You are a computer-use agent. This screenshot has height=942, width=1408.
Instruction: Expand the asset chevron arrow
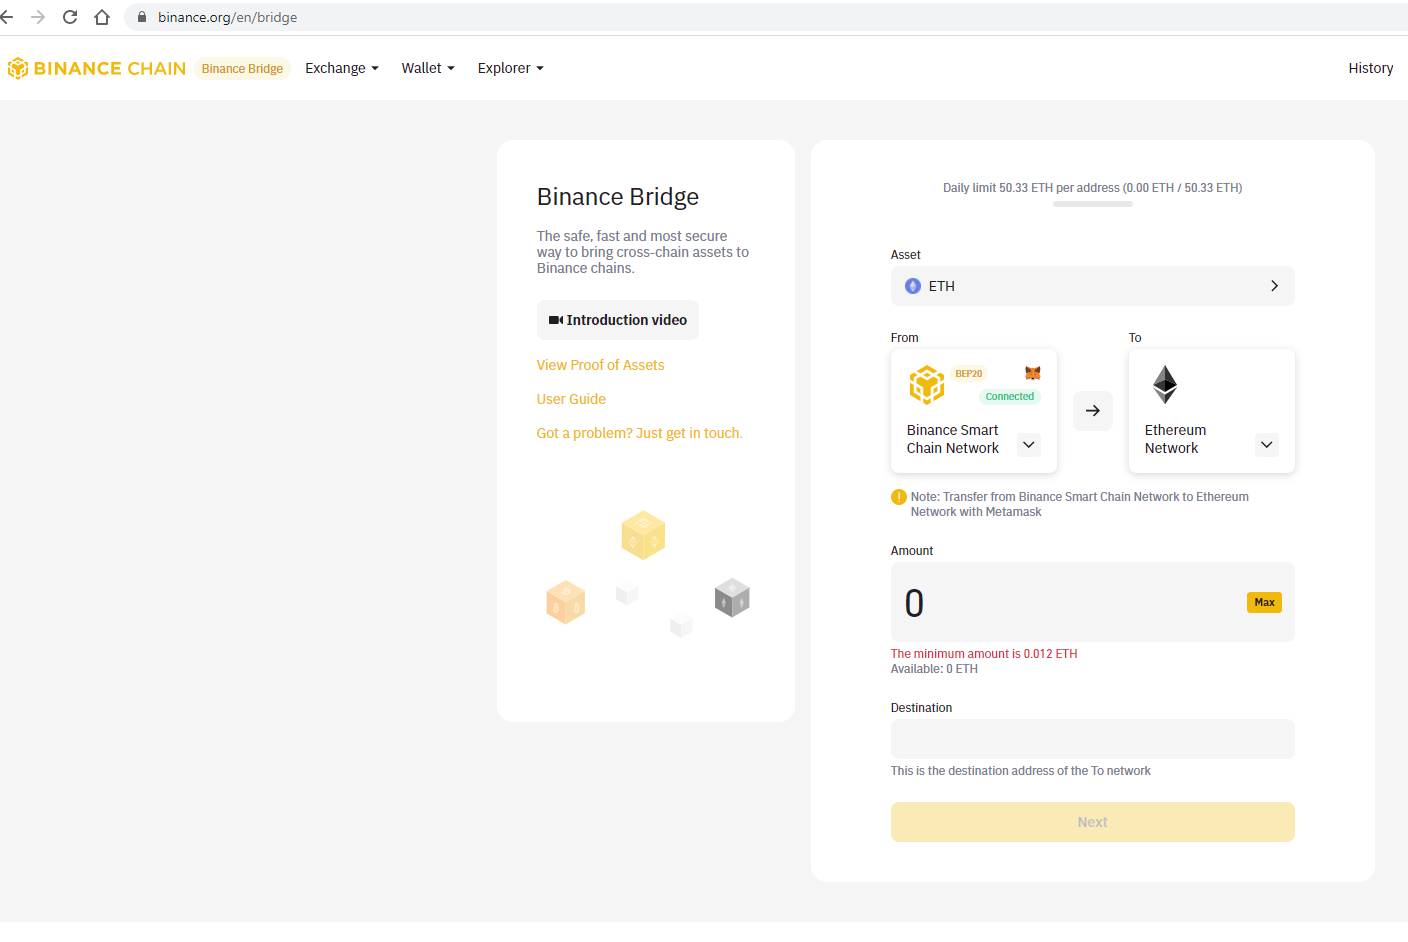pos(1274,286)
